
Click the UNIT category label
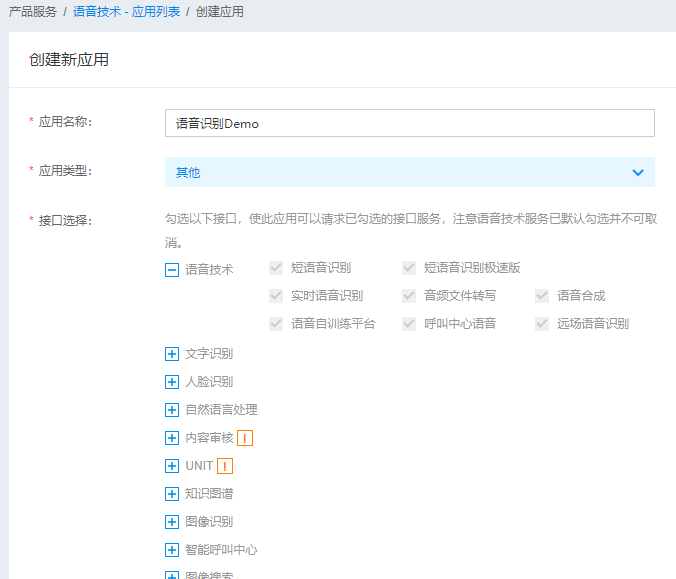(199, 466)
